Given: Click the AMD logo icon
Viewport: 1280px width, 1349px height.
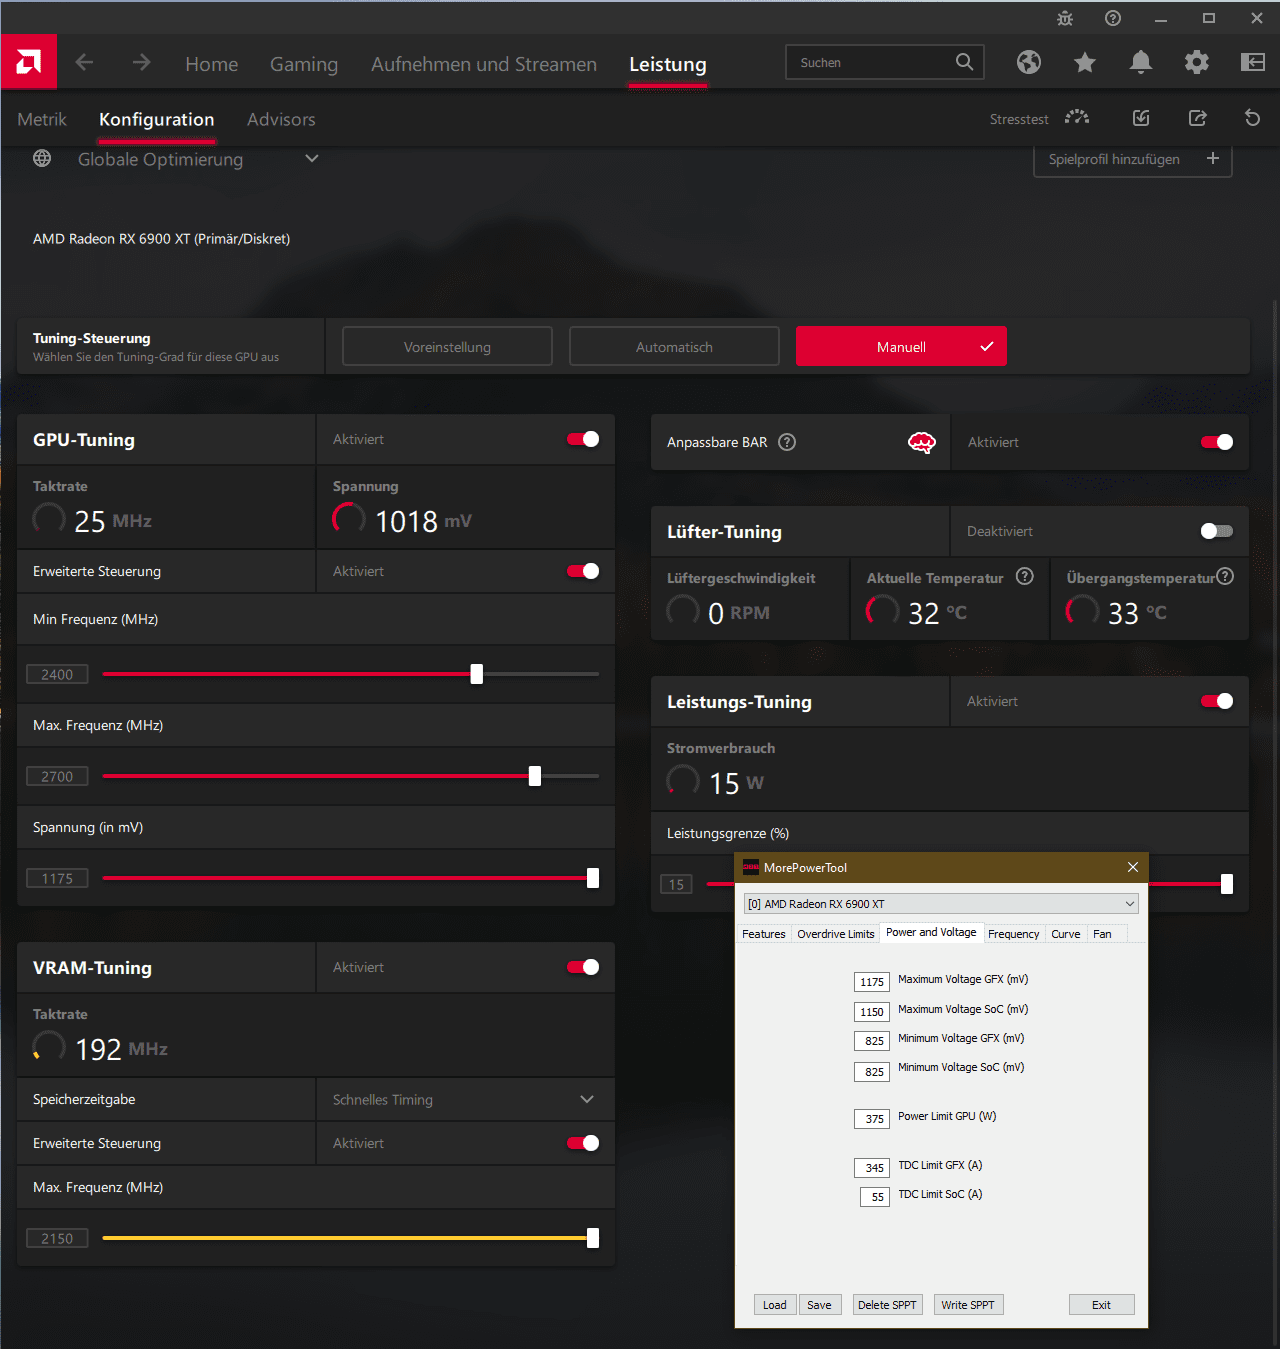Looking at the screenshot, I should (x=29, y=62).
